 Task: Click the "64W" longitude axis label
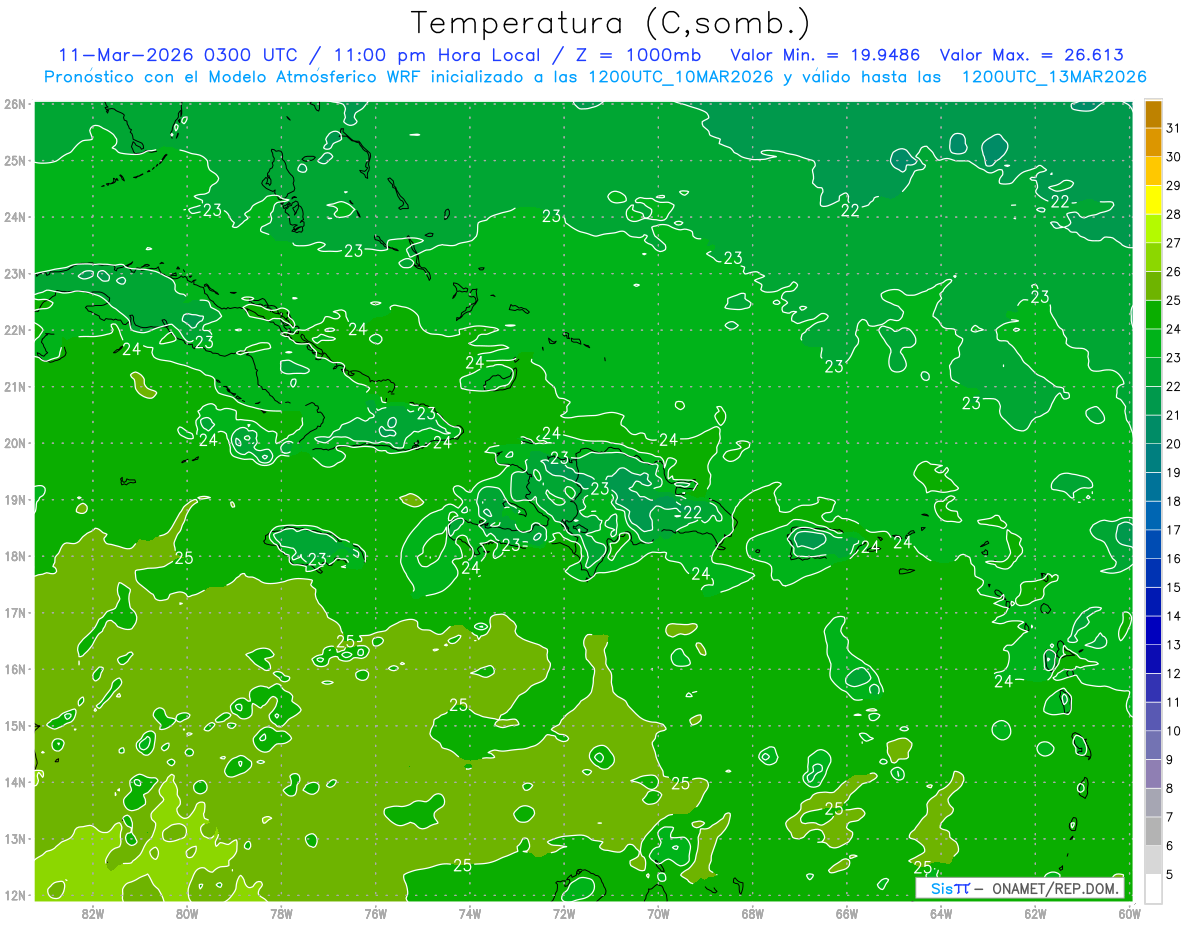pos(941,913)
